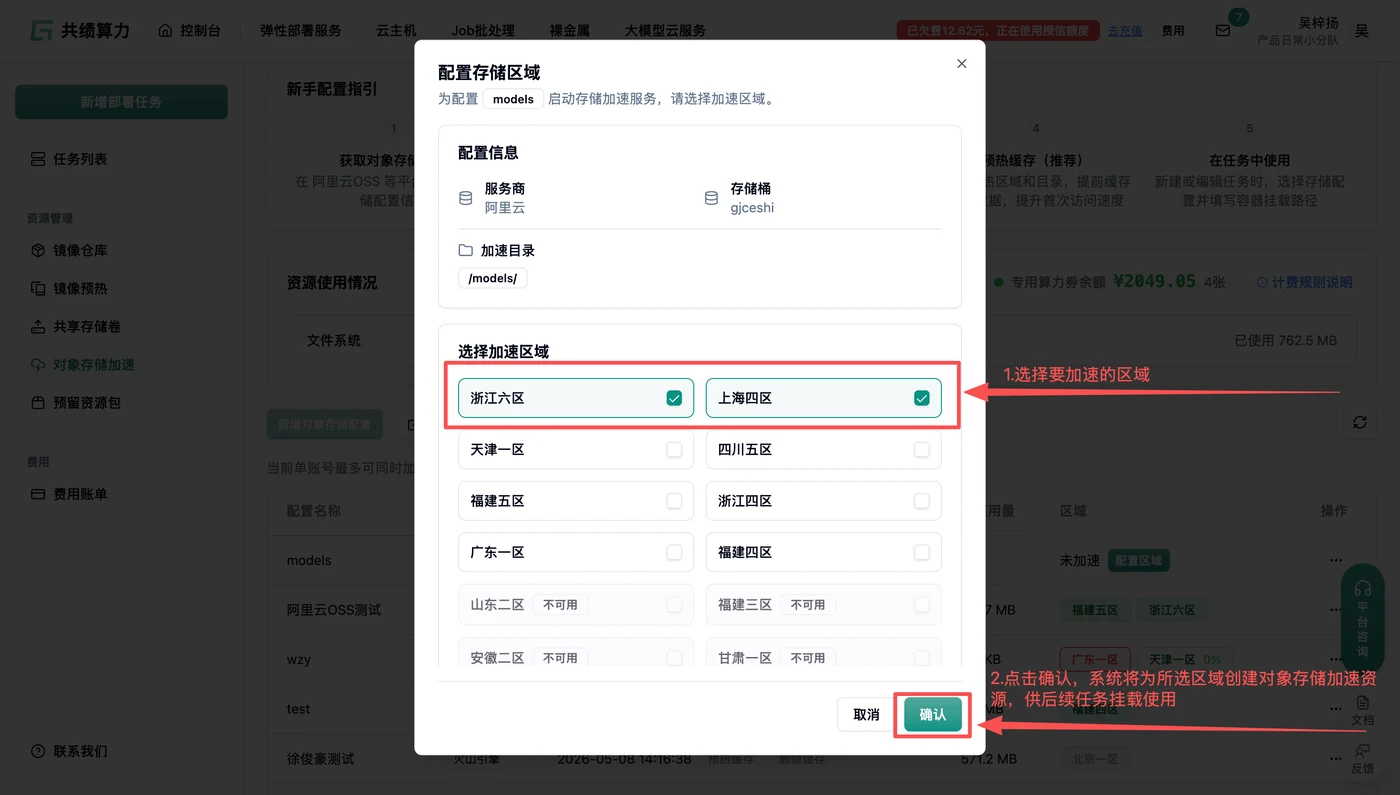The image size is (1400, 795).
Task: Click the 确认 button
Action: (x=933, y=715)
